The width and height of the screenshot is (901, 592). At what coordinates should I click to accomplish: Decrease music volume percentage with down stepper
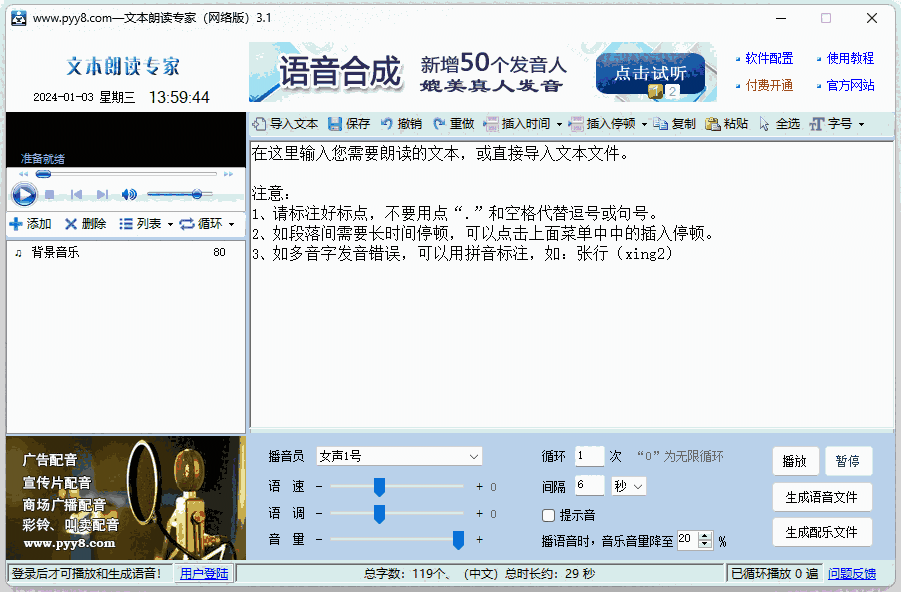[x=705, y=544]
